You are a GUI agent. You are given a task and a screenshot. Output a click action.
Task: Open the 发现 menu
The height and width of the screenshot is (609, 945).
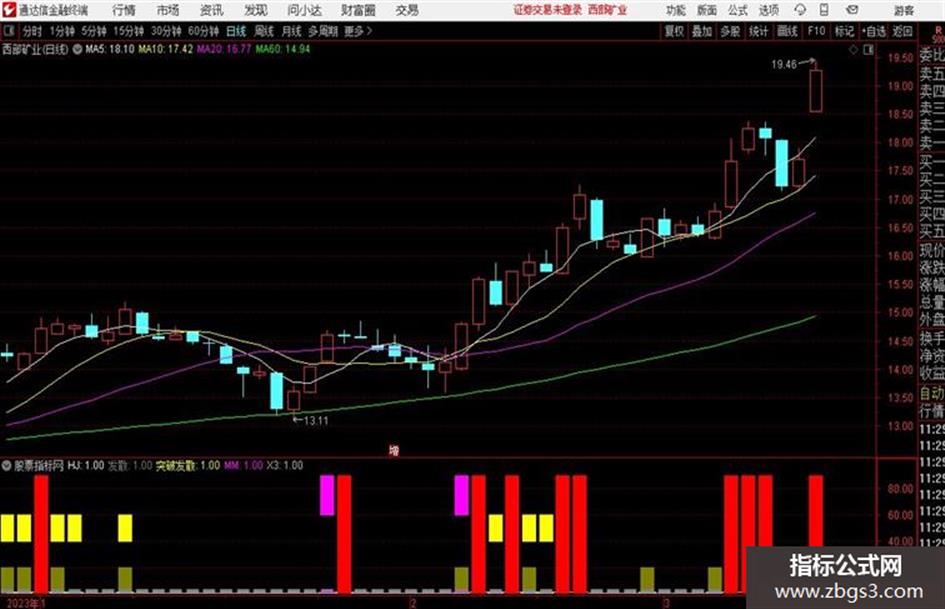point(256,10)
